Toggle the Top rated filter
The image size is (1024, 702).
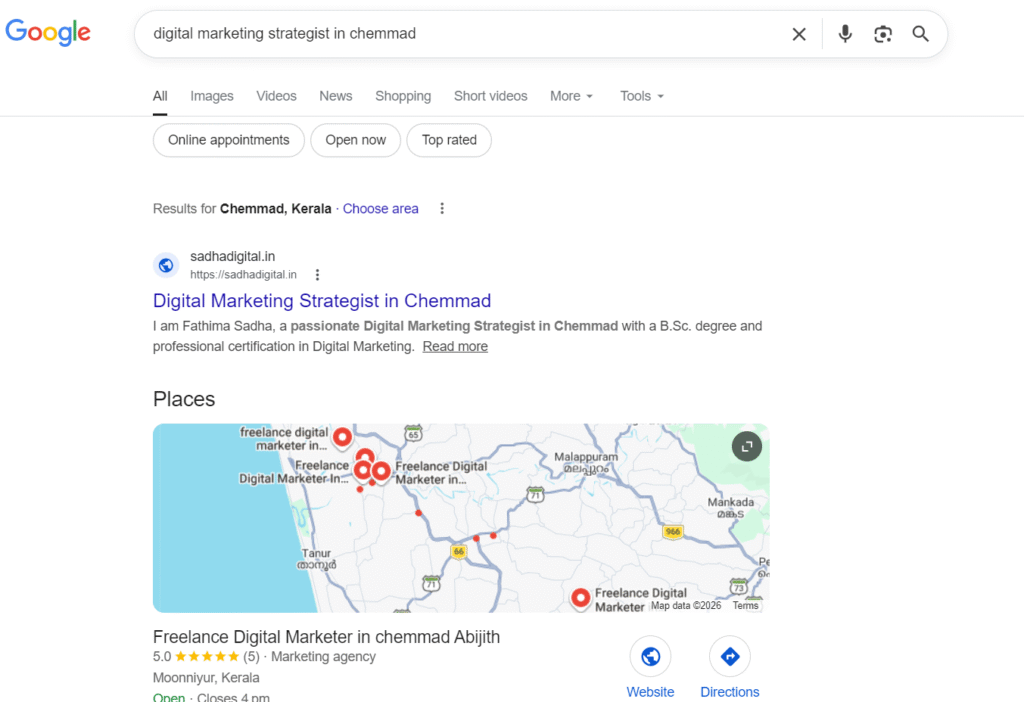click(449, 140)
